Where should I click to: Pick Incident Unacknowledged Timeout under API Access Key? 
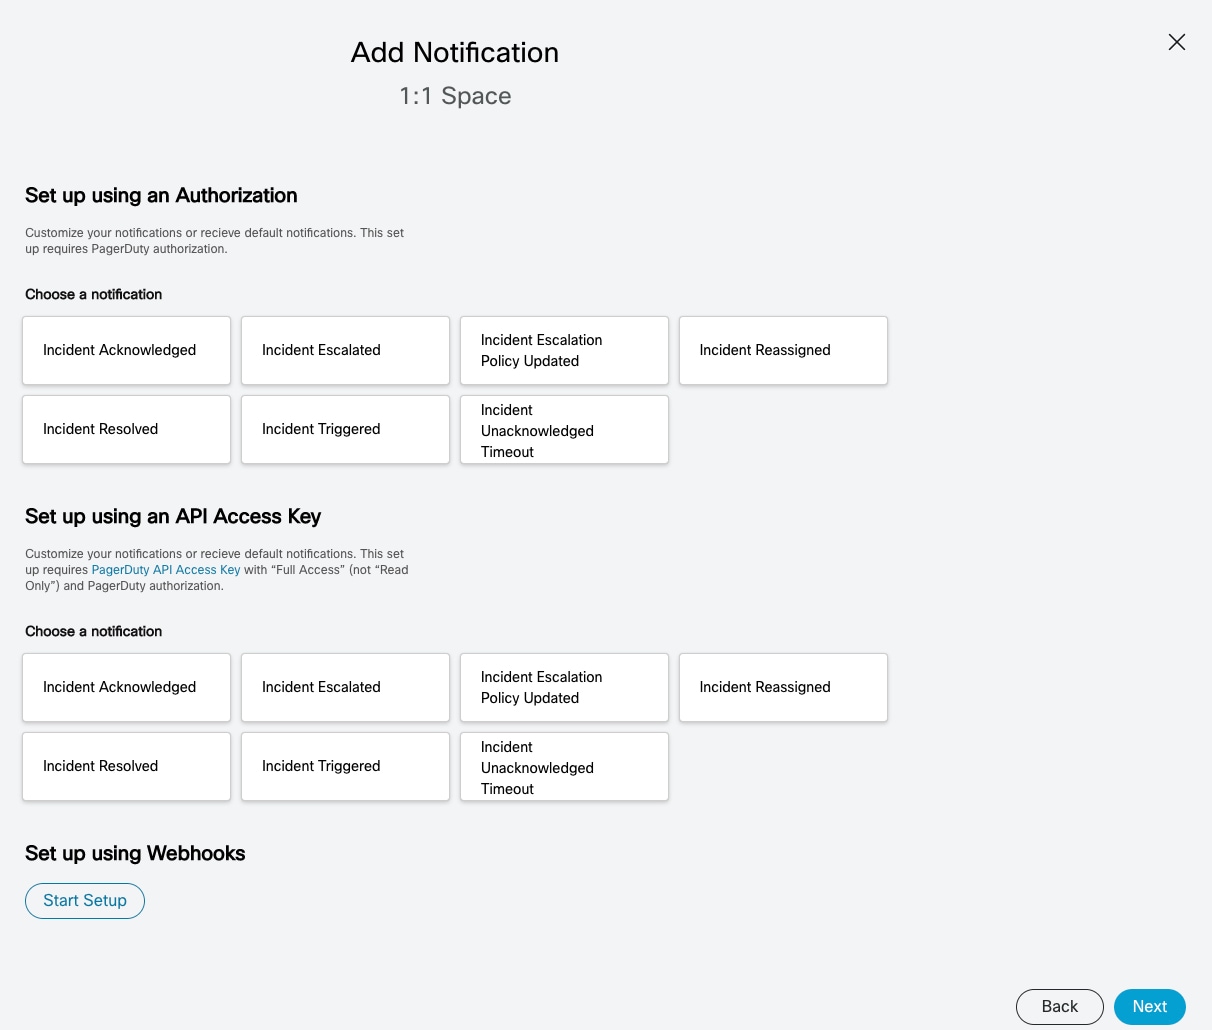pyautogui.click(x=564, y=766)
